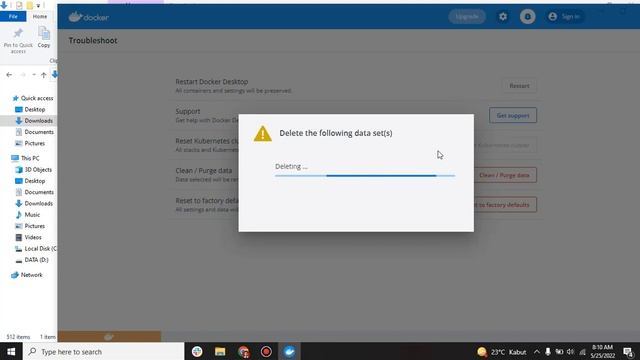Open weather widget showing 23°C

(x=502, y=351)
